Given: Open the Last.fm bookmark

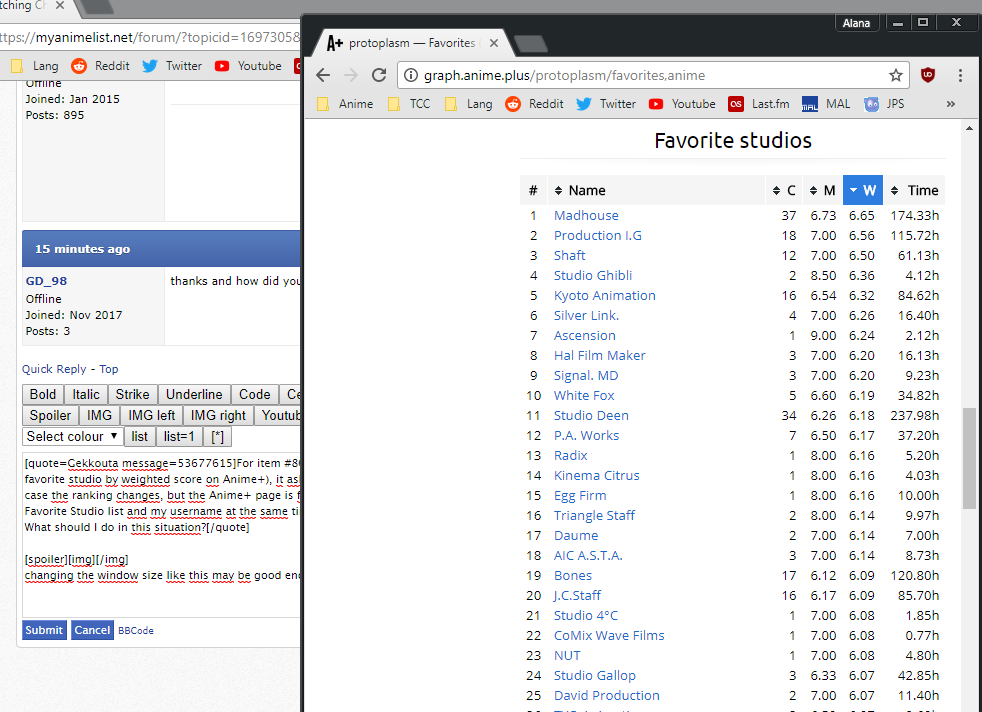Looking at the screenshot, I should tap(758, 104).
